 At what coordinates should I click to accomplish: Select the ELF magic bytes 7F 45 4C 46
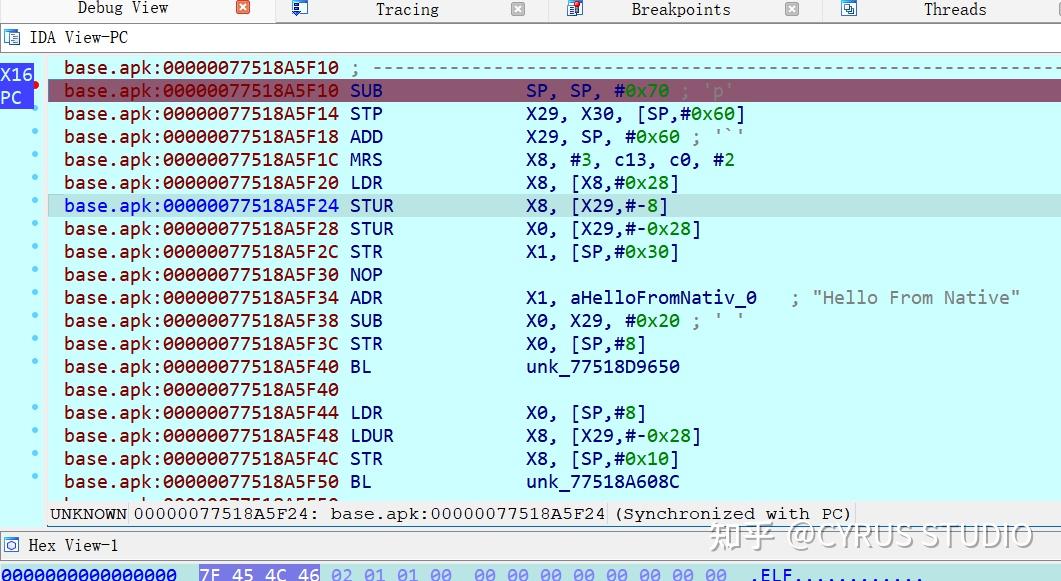click(259, 574)
